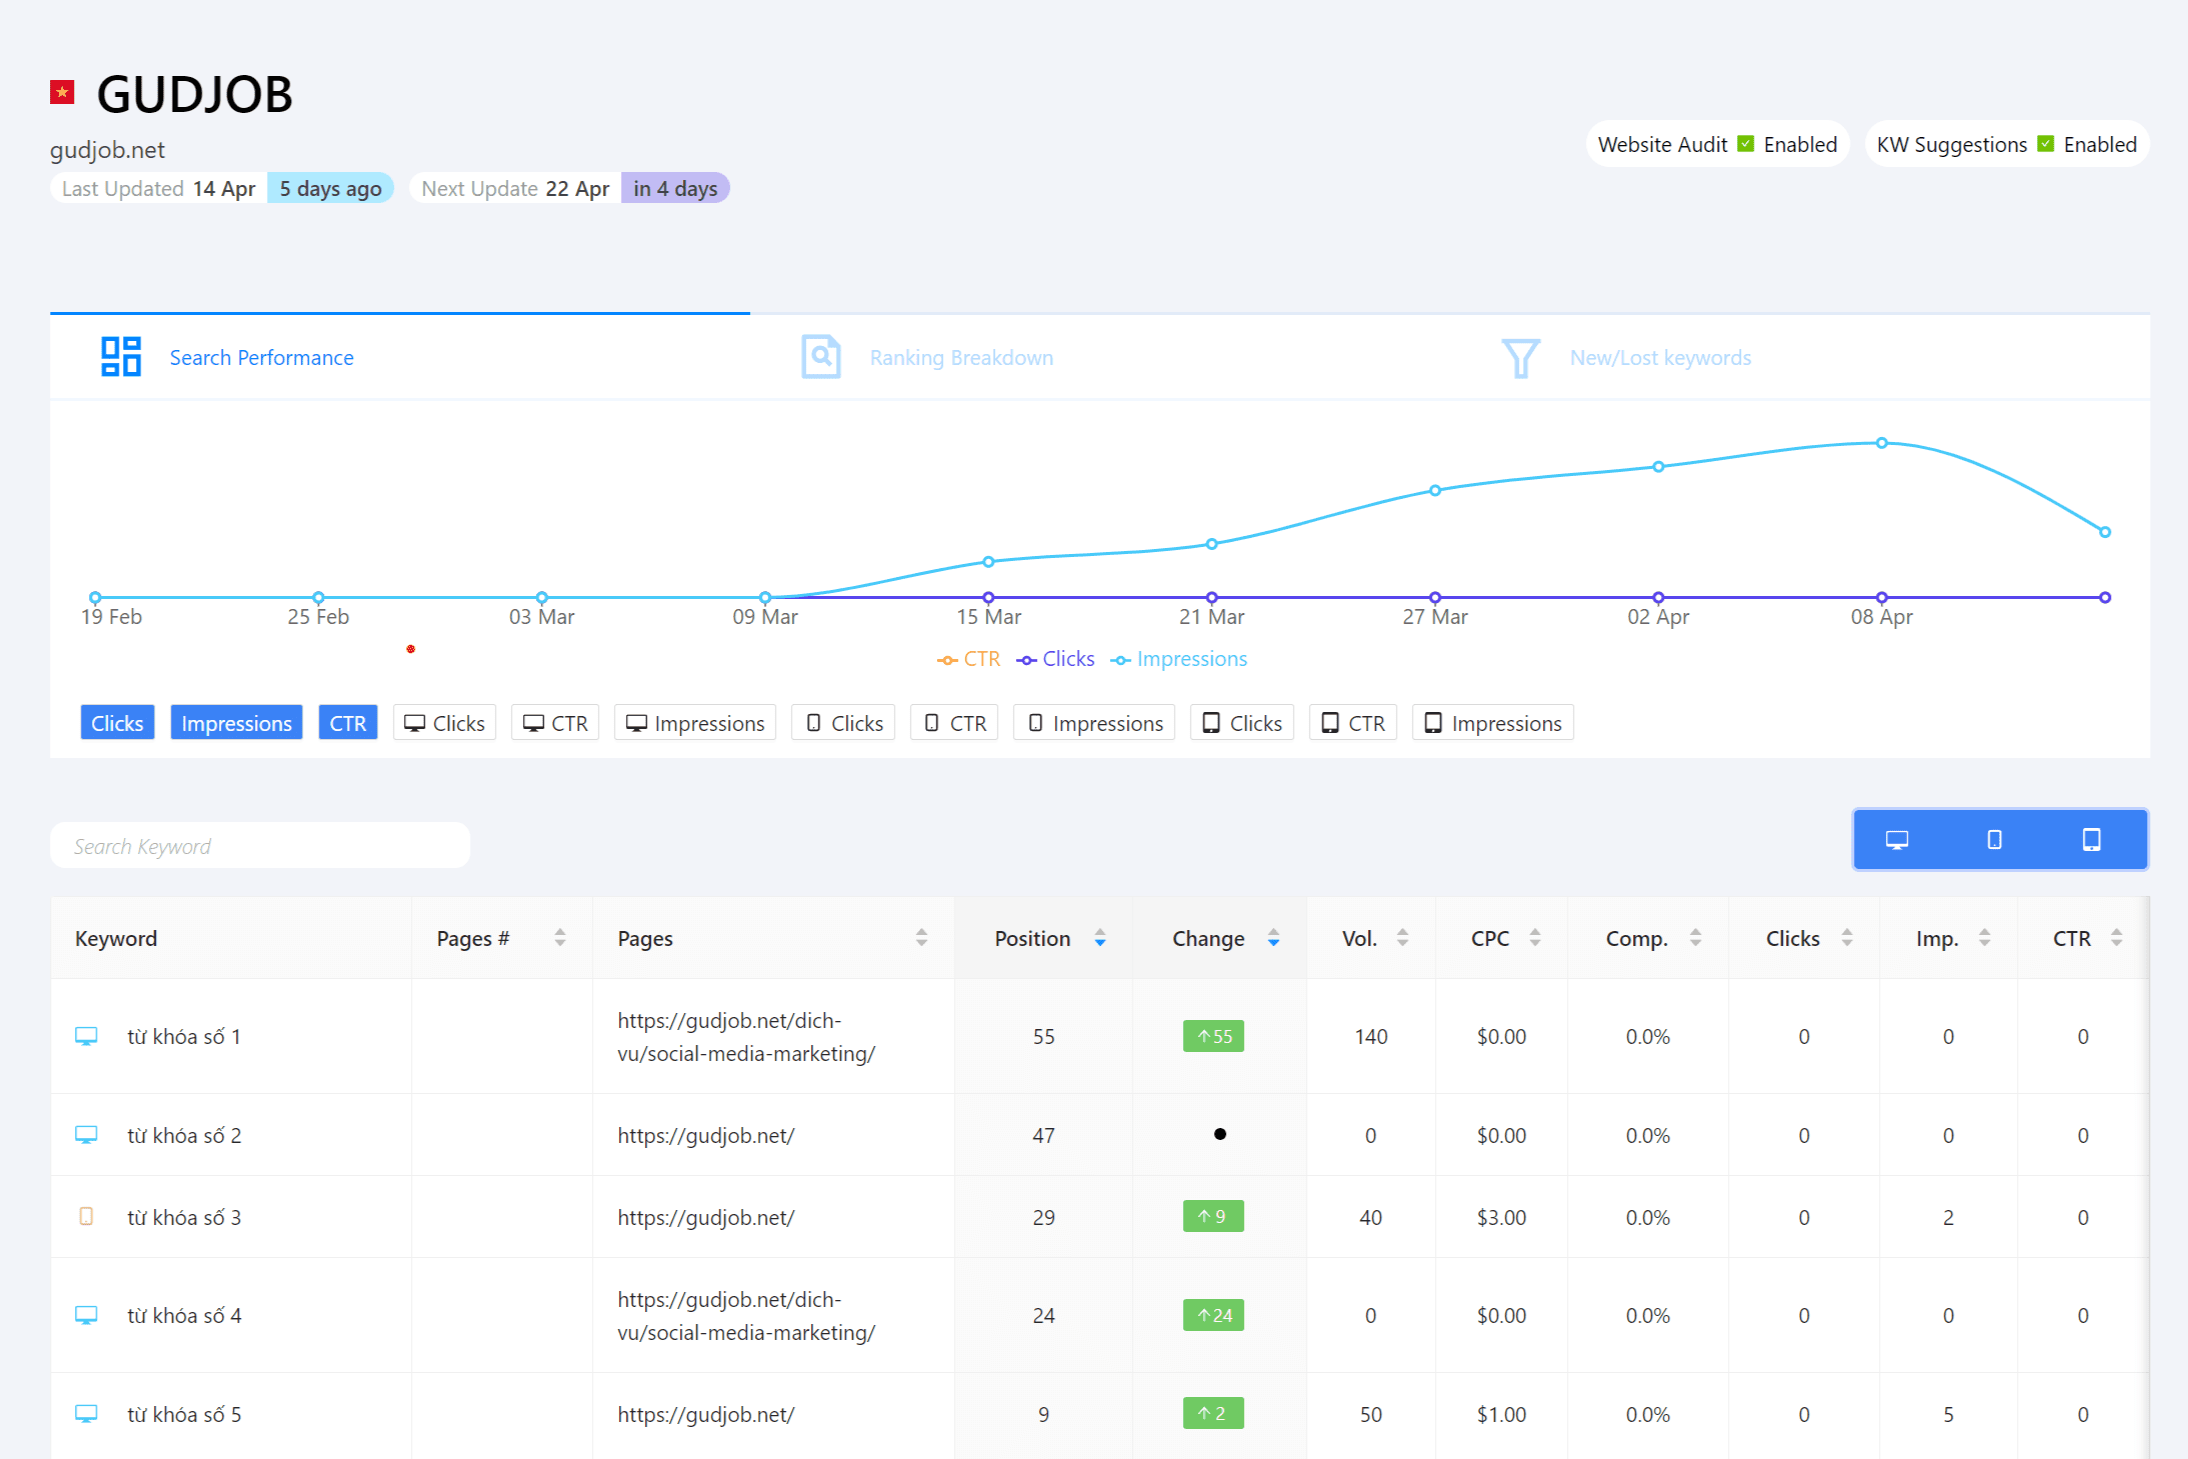
Task: Enable the mobile CTR chart series
Action: tap(954, 723)
